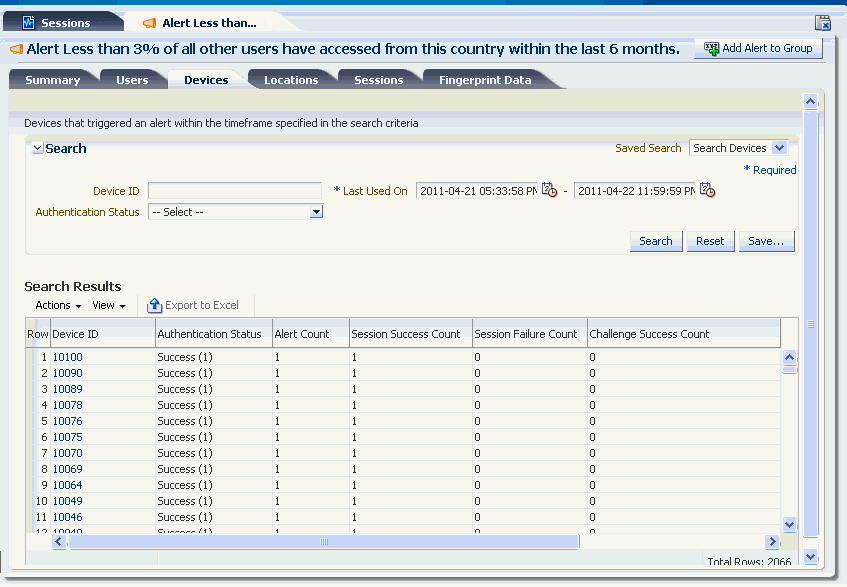The width and height of the screenshot is (847, 587).
Task: Open the Actions menu
Action: (56, 305)
